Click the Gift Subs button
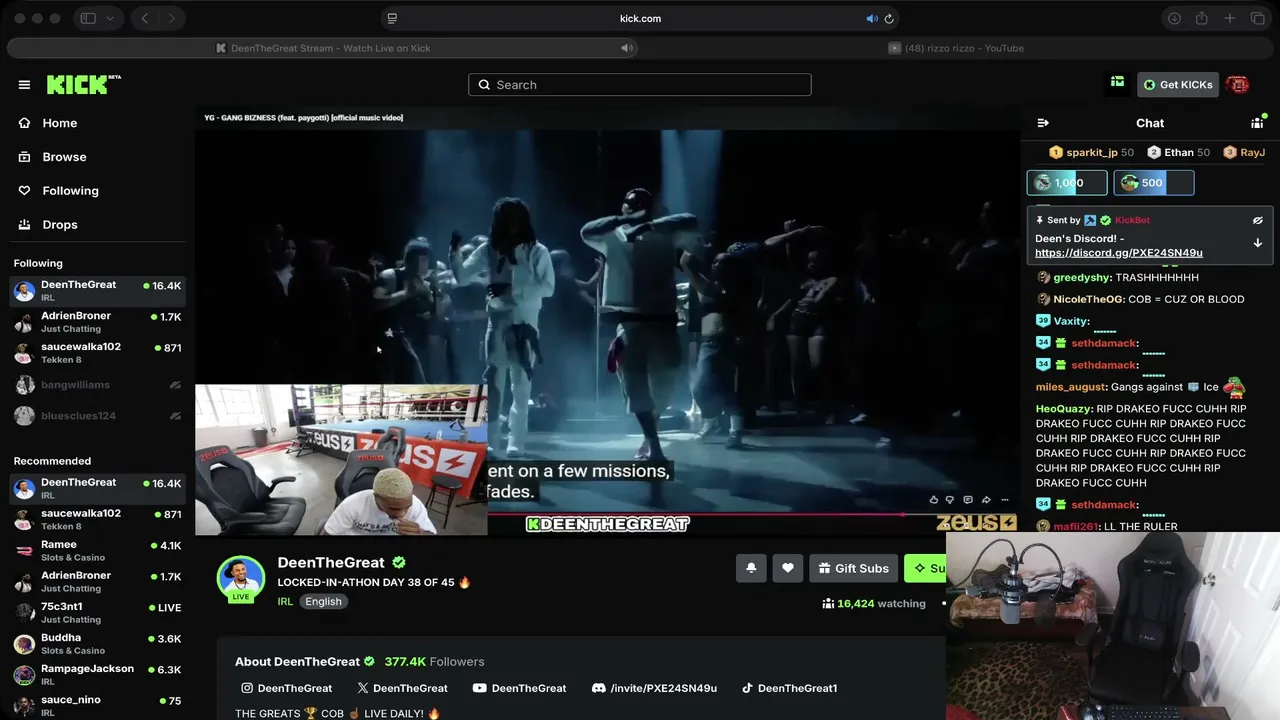The width and height of the screenshot is (1280, 720). [x=853, y=568]
